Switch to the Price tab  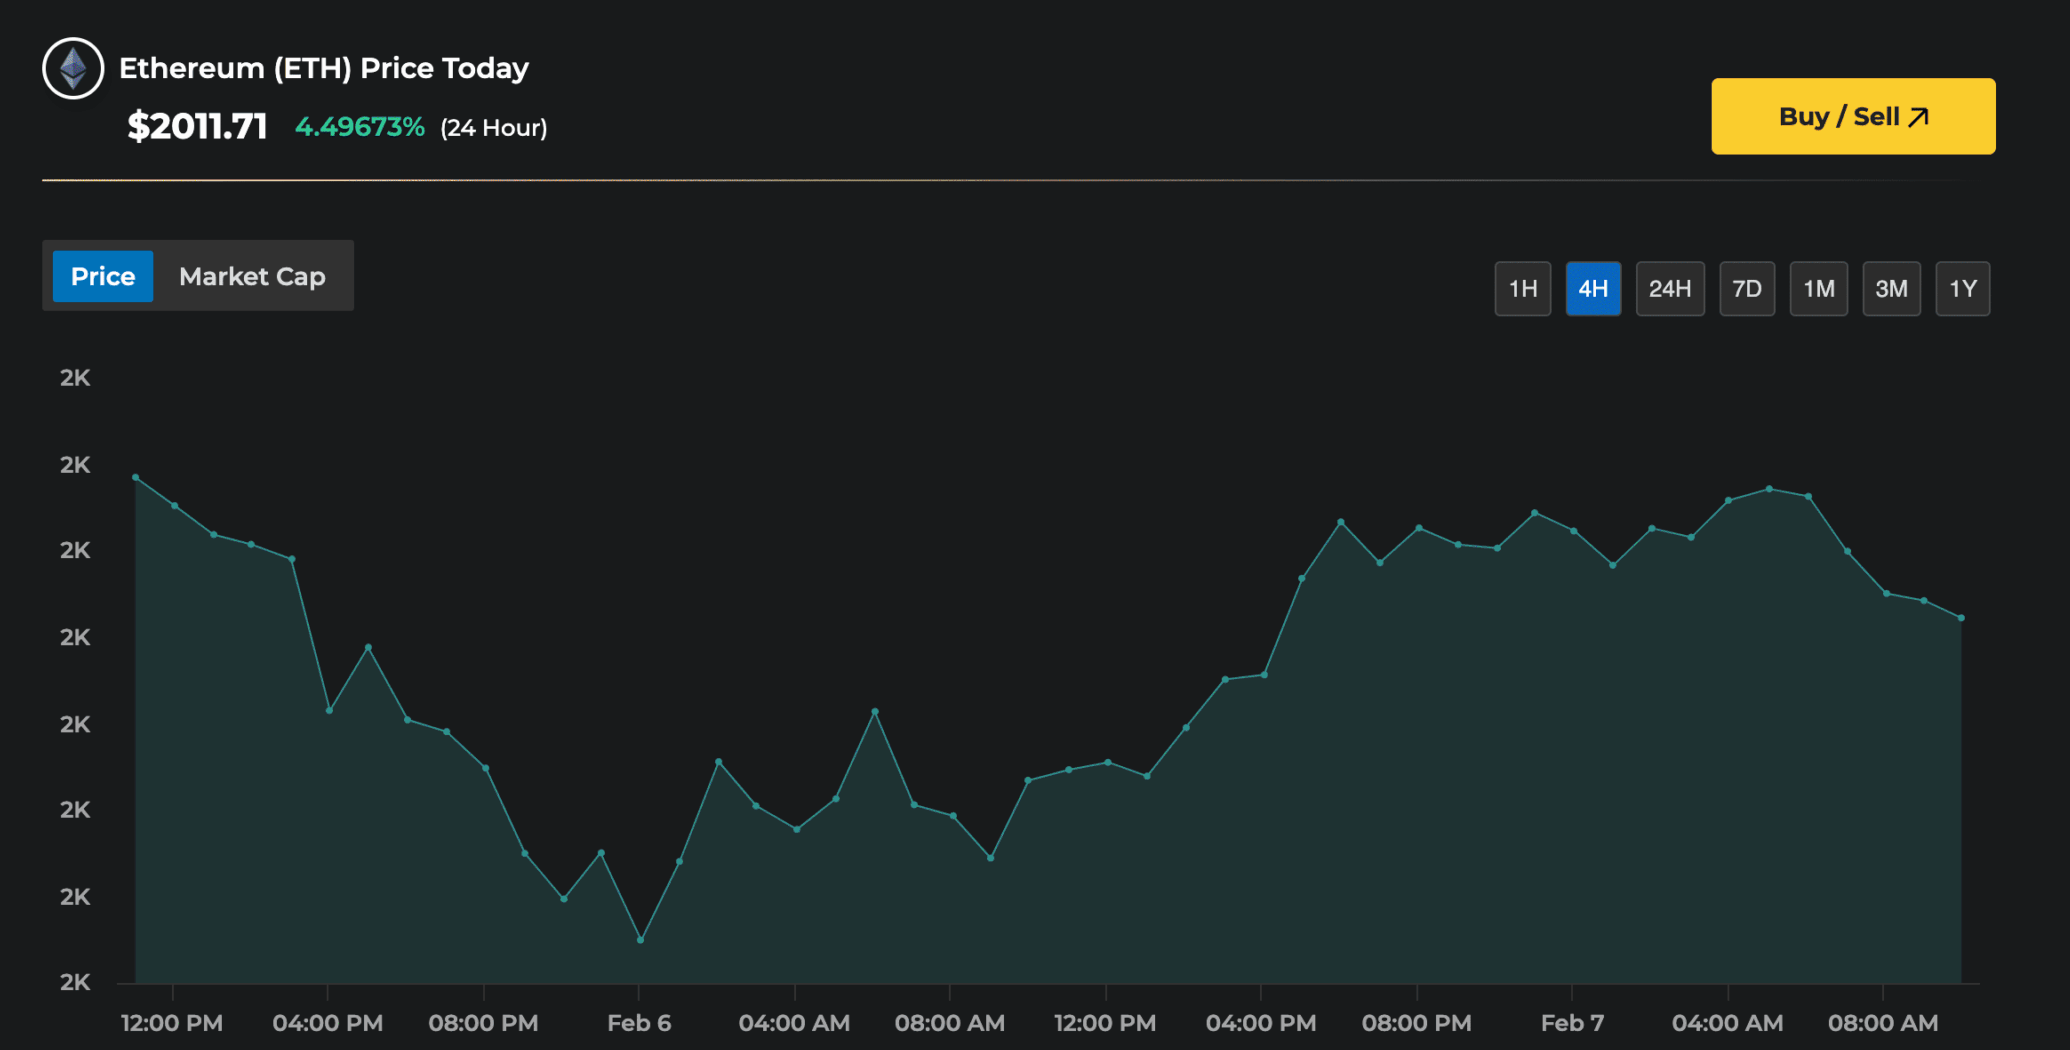click(103, 276)
